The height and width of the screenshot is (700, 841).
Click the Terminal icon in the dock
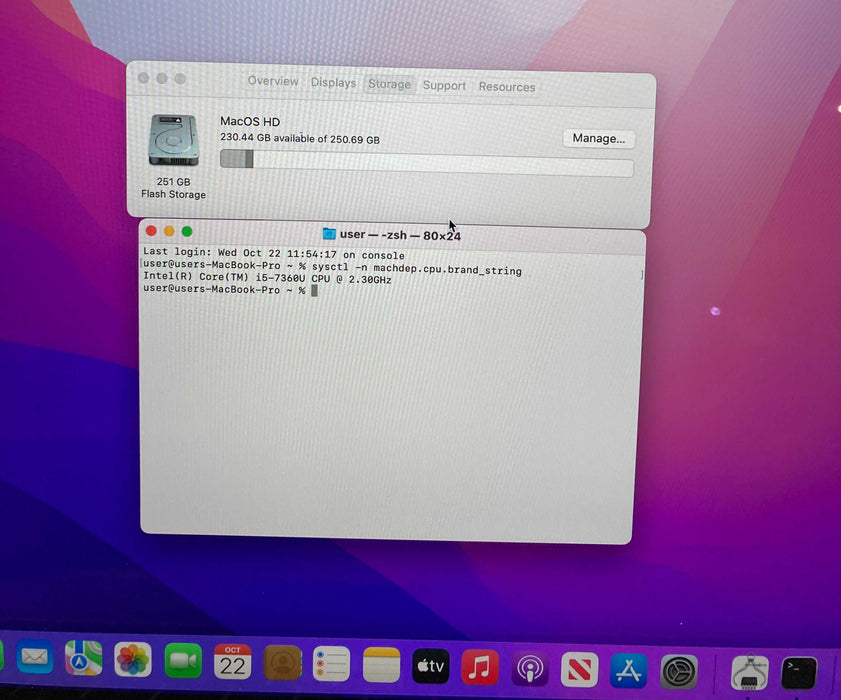point(798,673)
